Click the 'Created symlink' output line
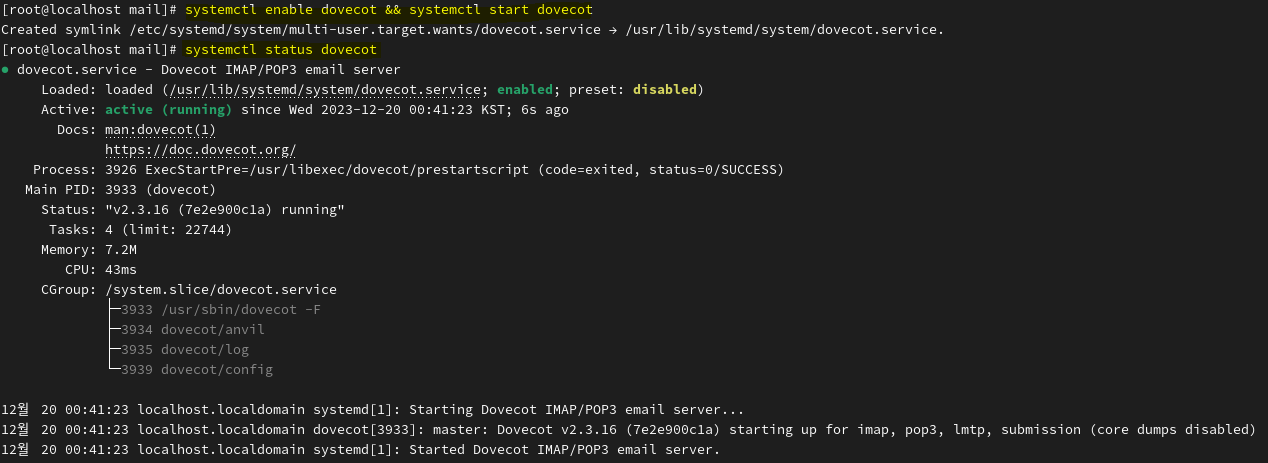The width and height of the screenshot is (1268, 463). point(473,29)
